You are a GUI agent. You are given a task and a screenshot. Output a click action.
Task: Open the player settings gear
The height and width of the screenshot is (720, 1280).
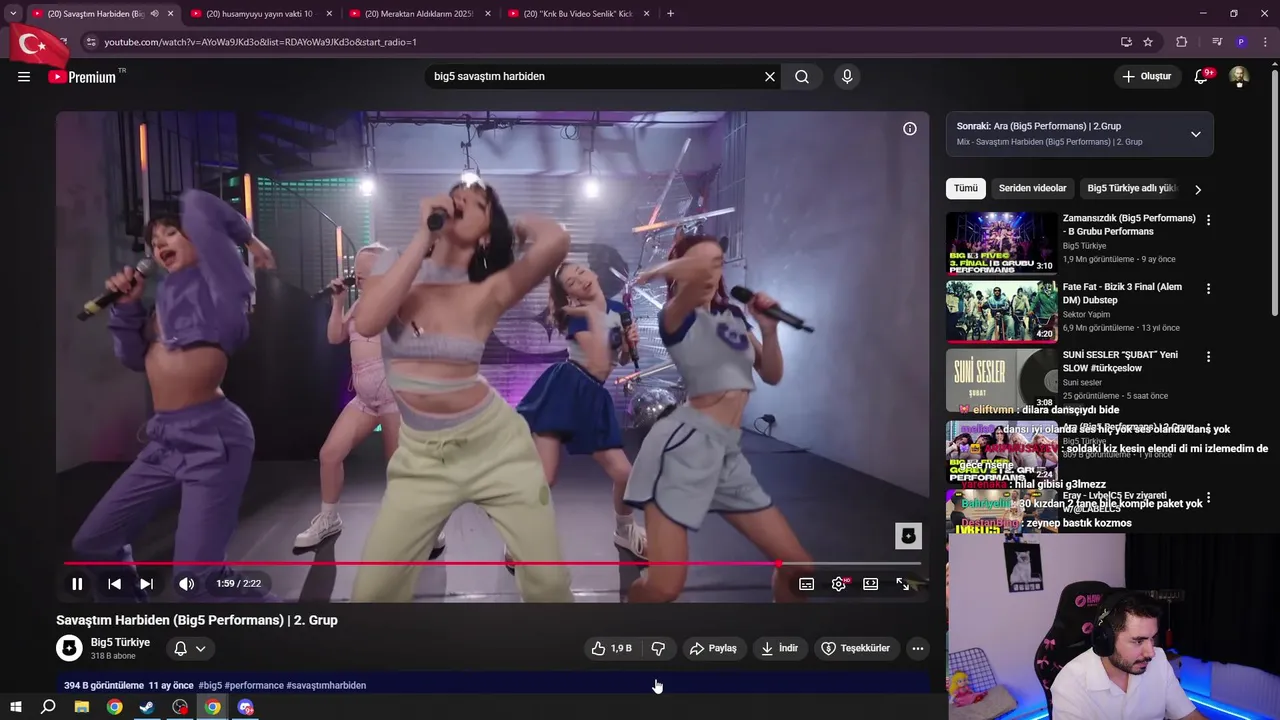click(x=839, y=584)
